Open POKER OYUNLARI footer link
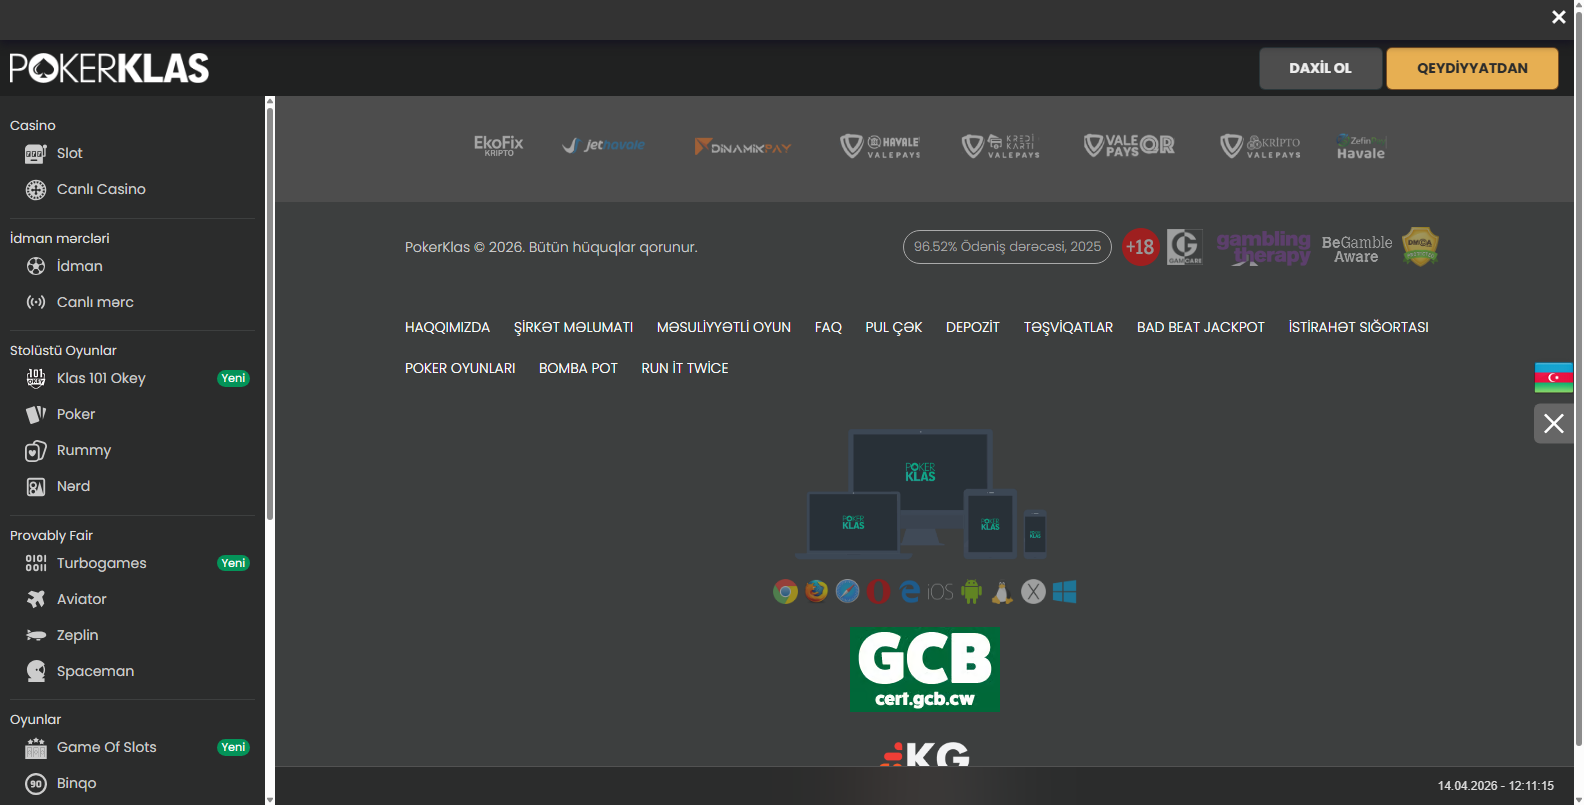Image resolution: width=1584 pixels, height=805 pixels. coord(460,368)
